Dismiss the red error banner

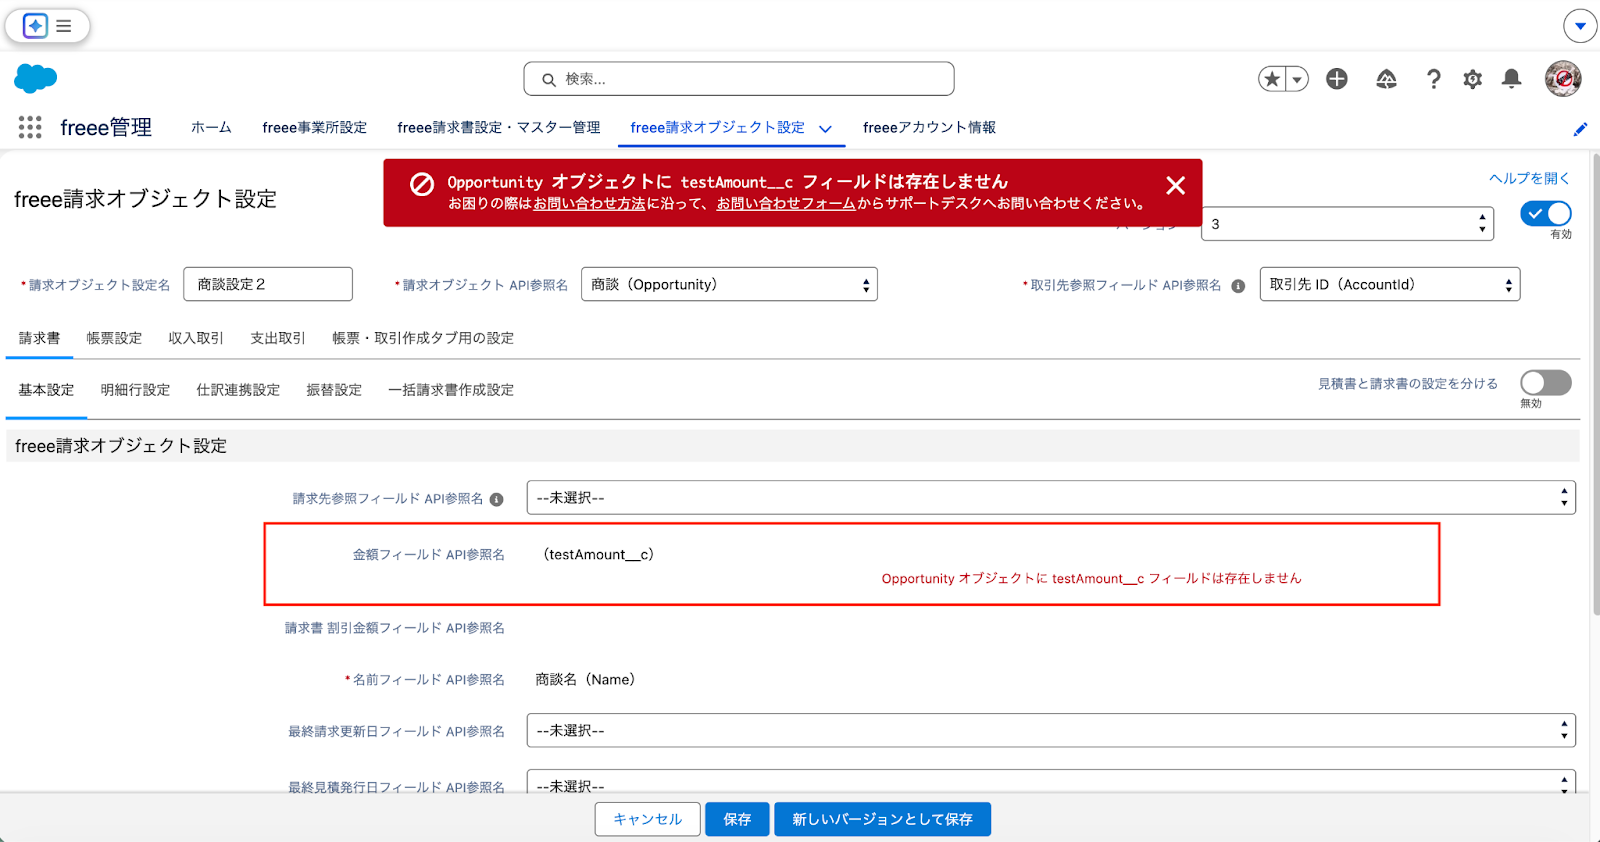coord(1176,185)
